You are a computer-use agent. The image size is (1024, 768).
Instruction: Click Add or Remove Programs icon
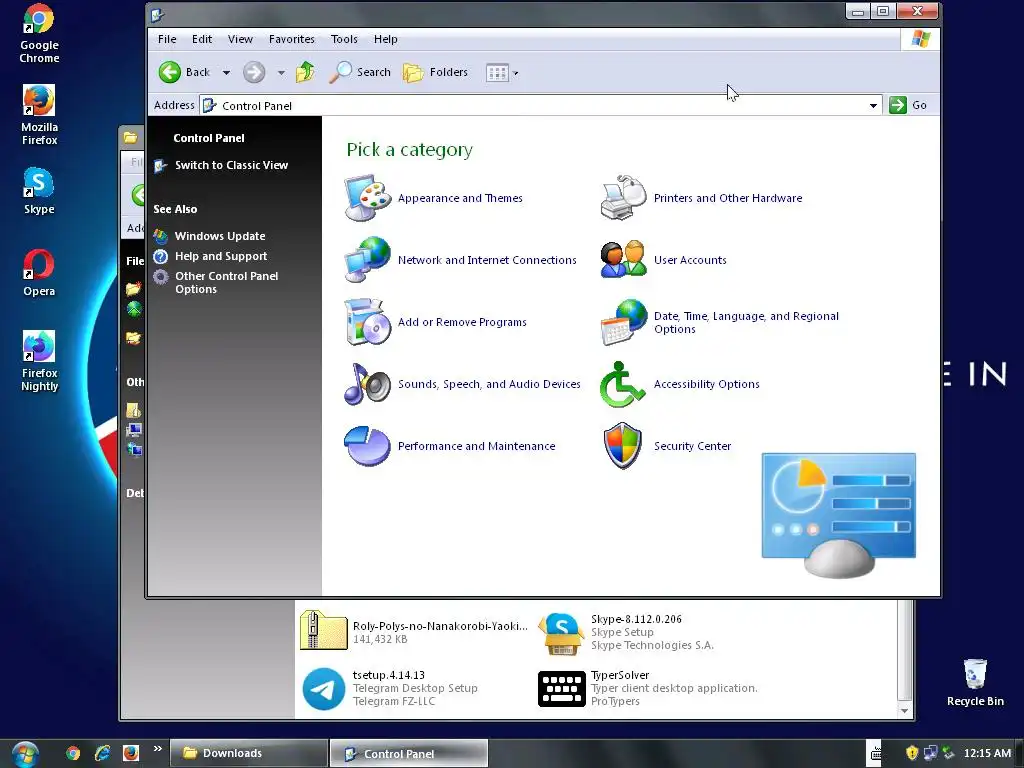coord(368,322)
